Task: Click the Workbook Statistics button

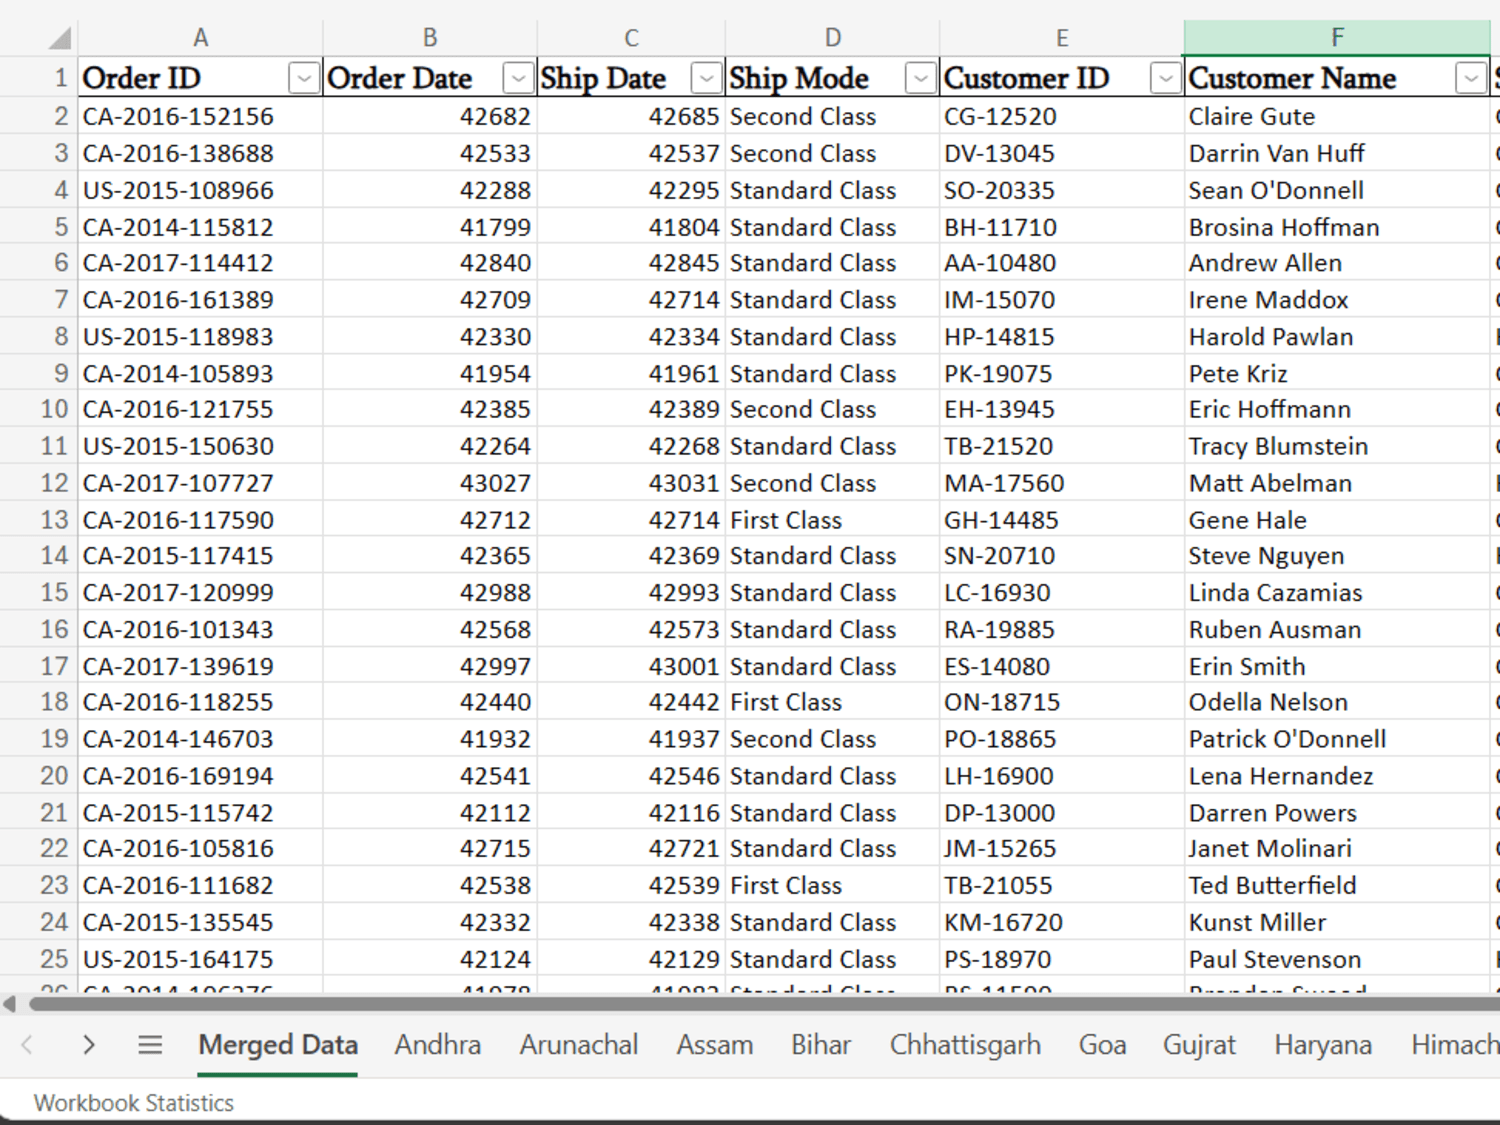Action: [x=134, y=1103]
